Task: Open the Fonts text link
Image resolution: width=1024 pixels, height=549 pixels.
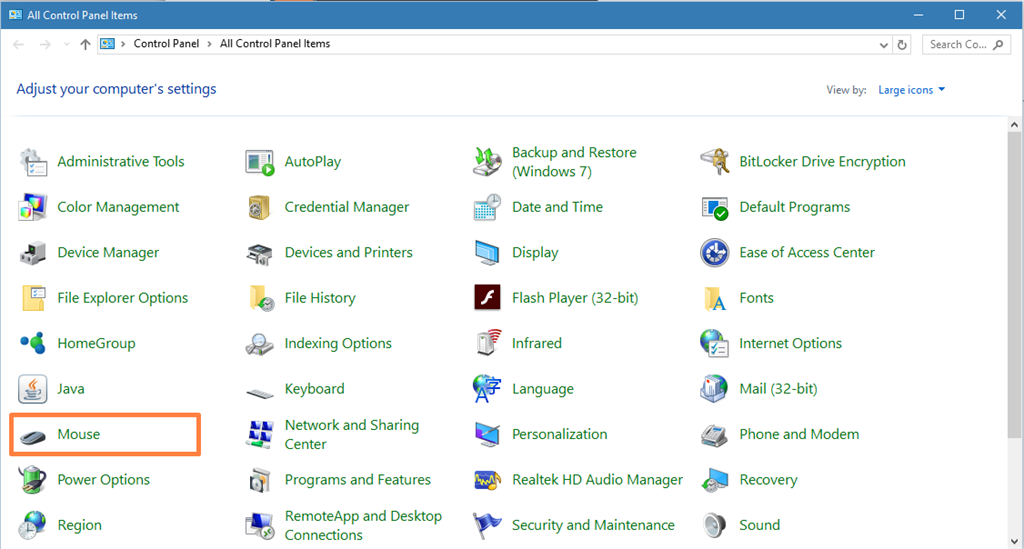Action: pos(756,298)
